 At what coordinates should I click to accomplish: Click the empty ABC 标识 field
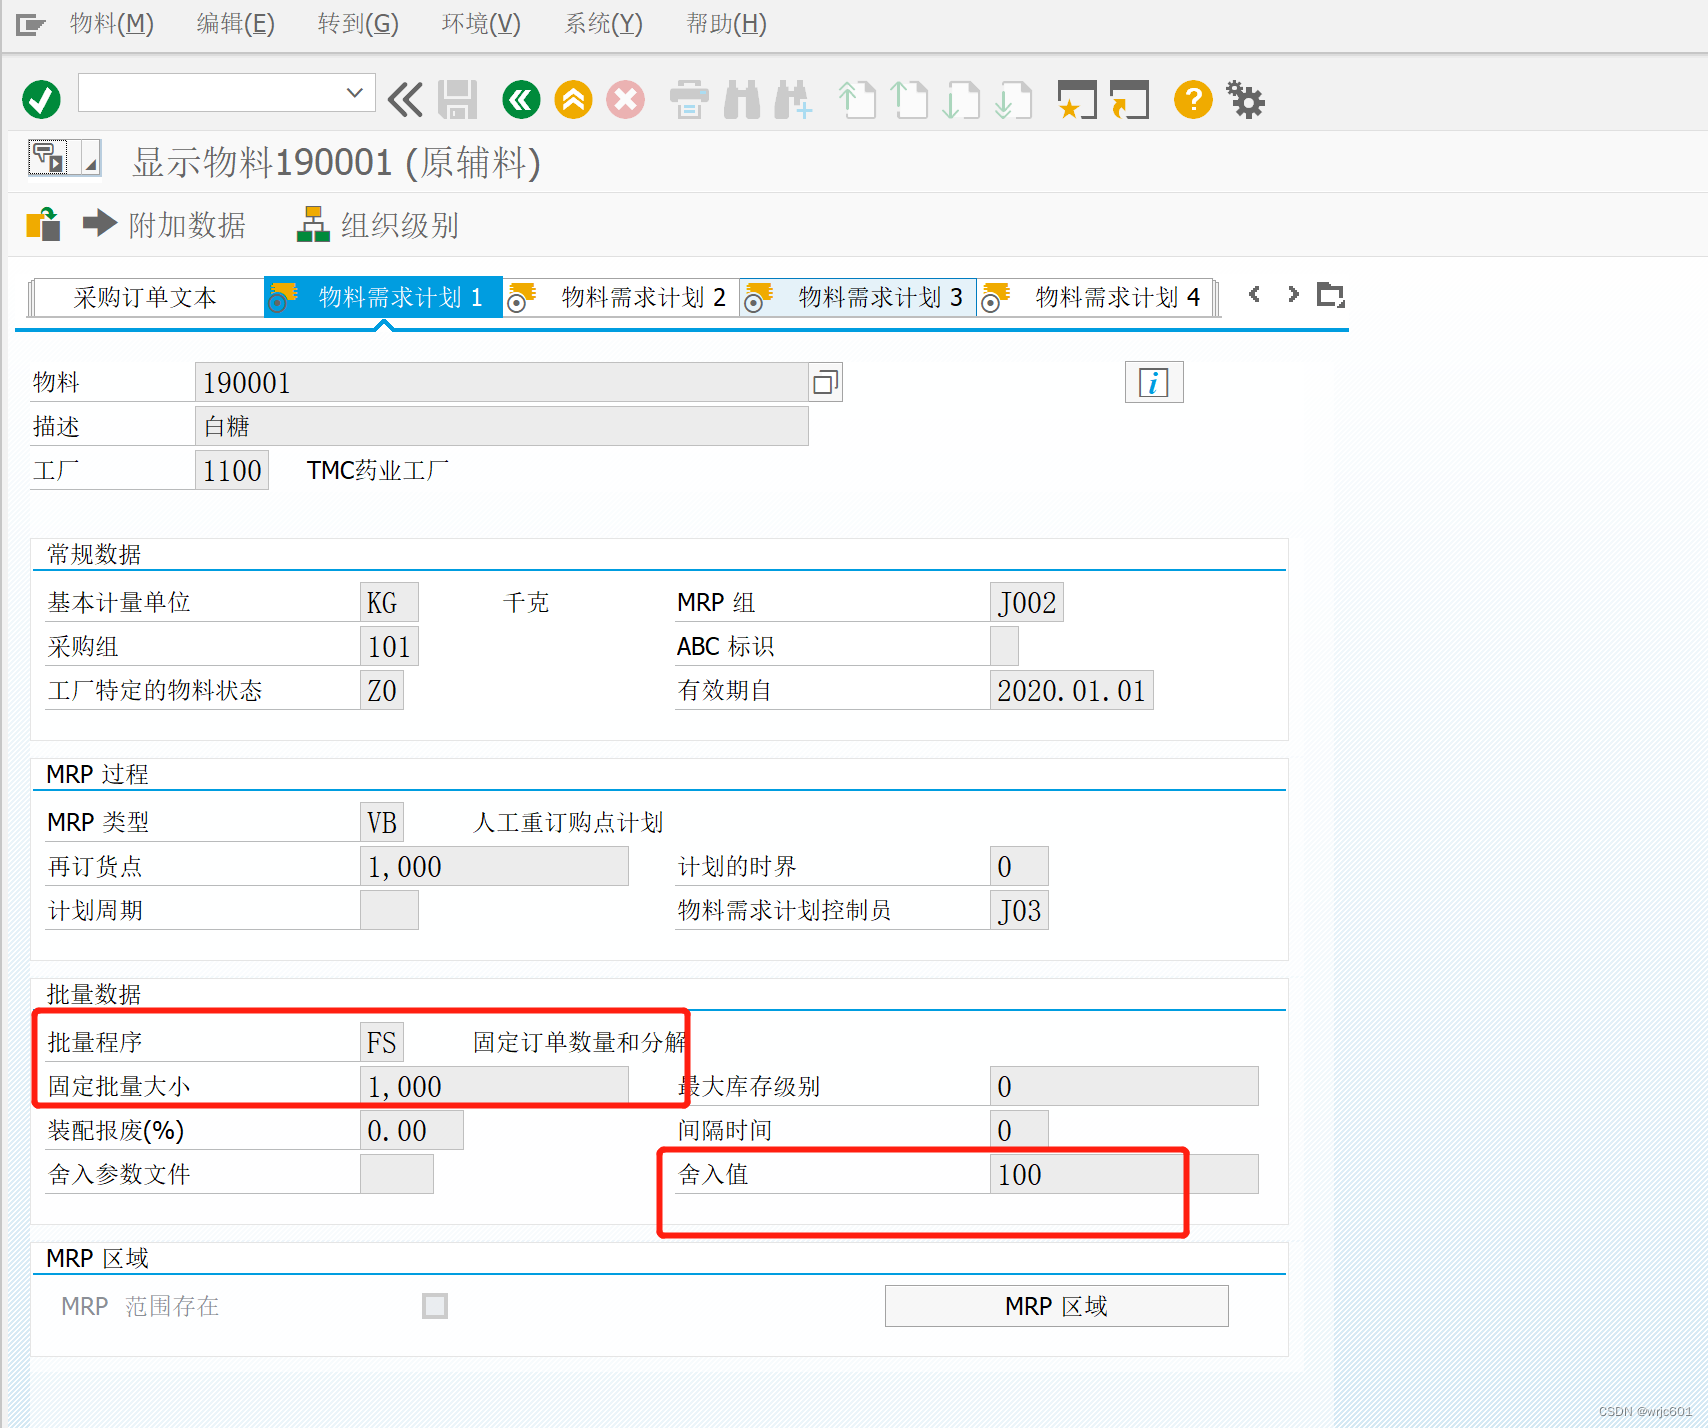1004,646
